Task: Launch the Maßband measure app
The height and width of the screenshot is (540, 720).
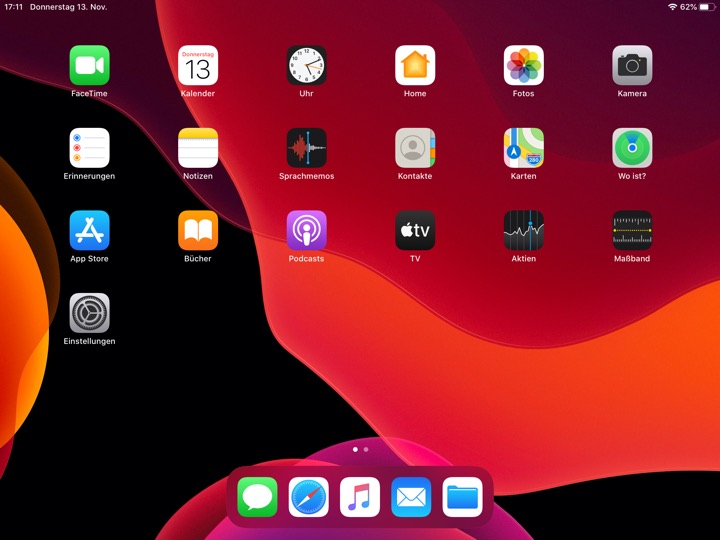Action: tap(632, 231)
